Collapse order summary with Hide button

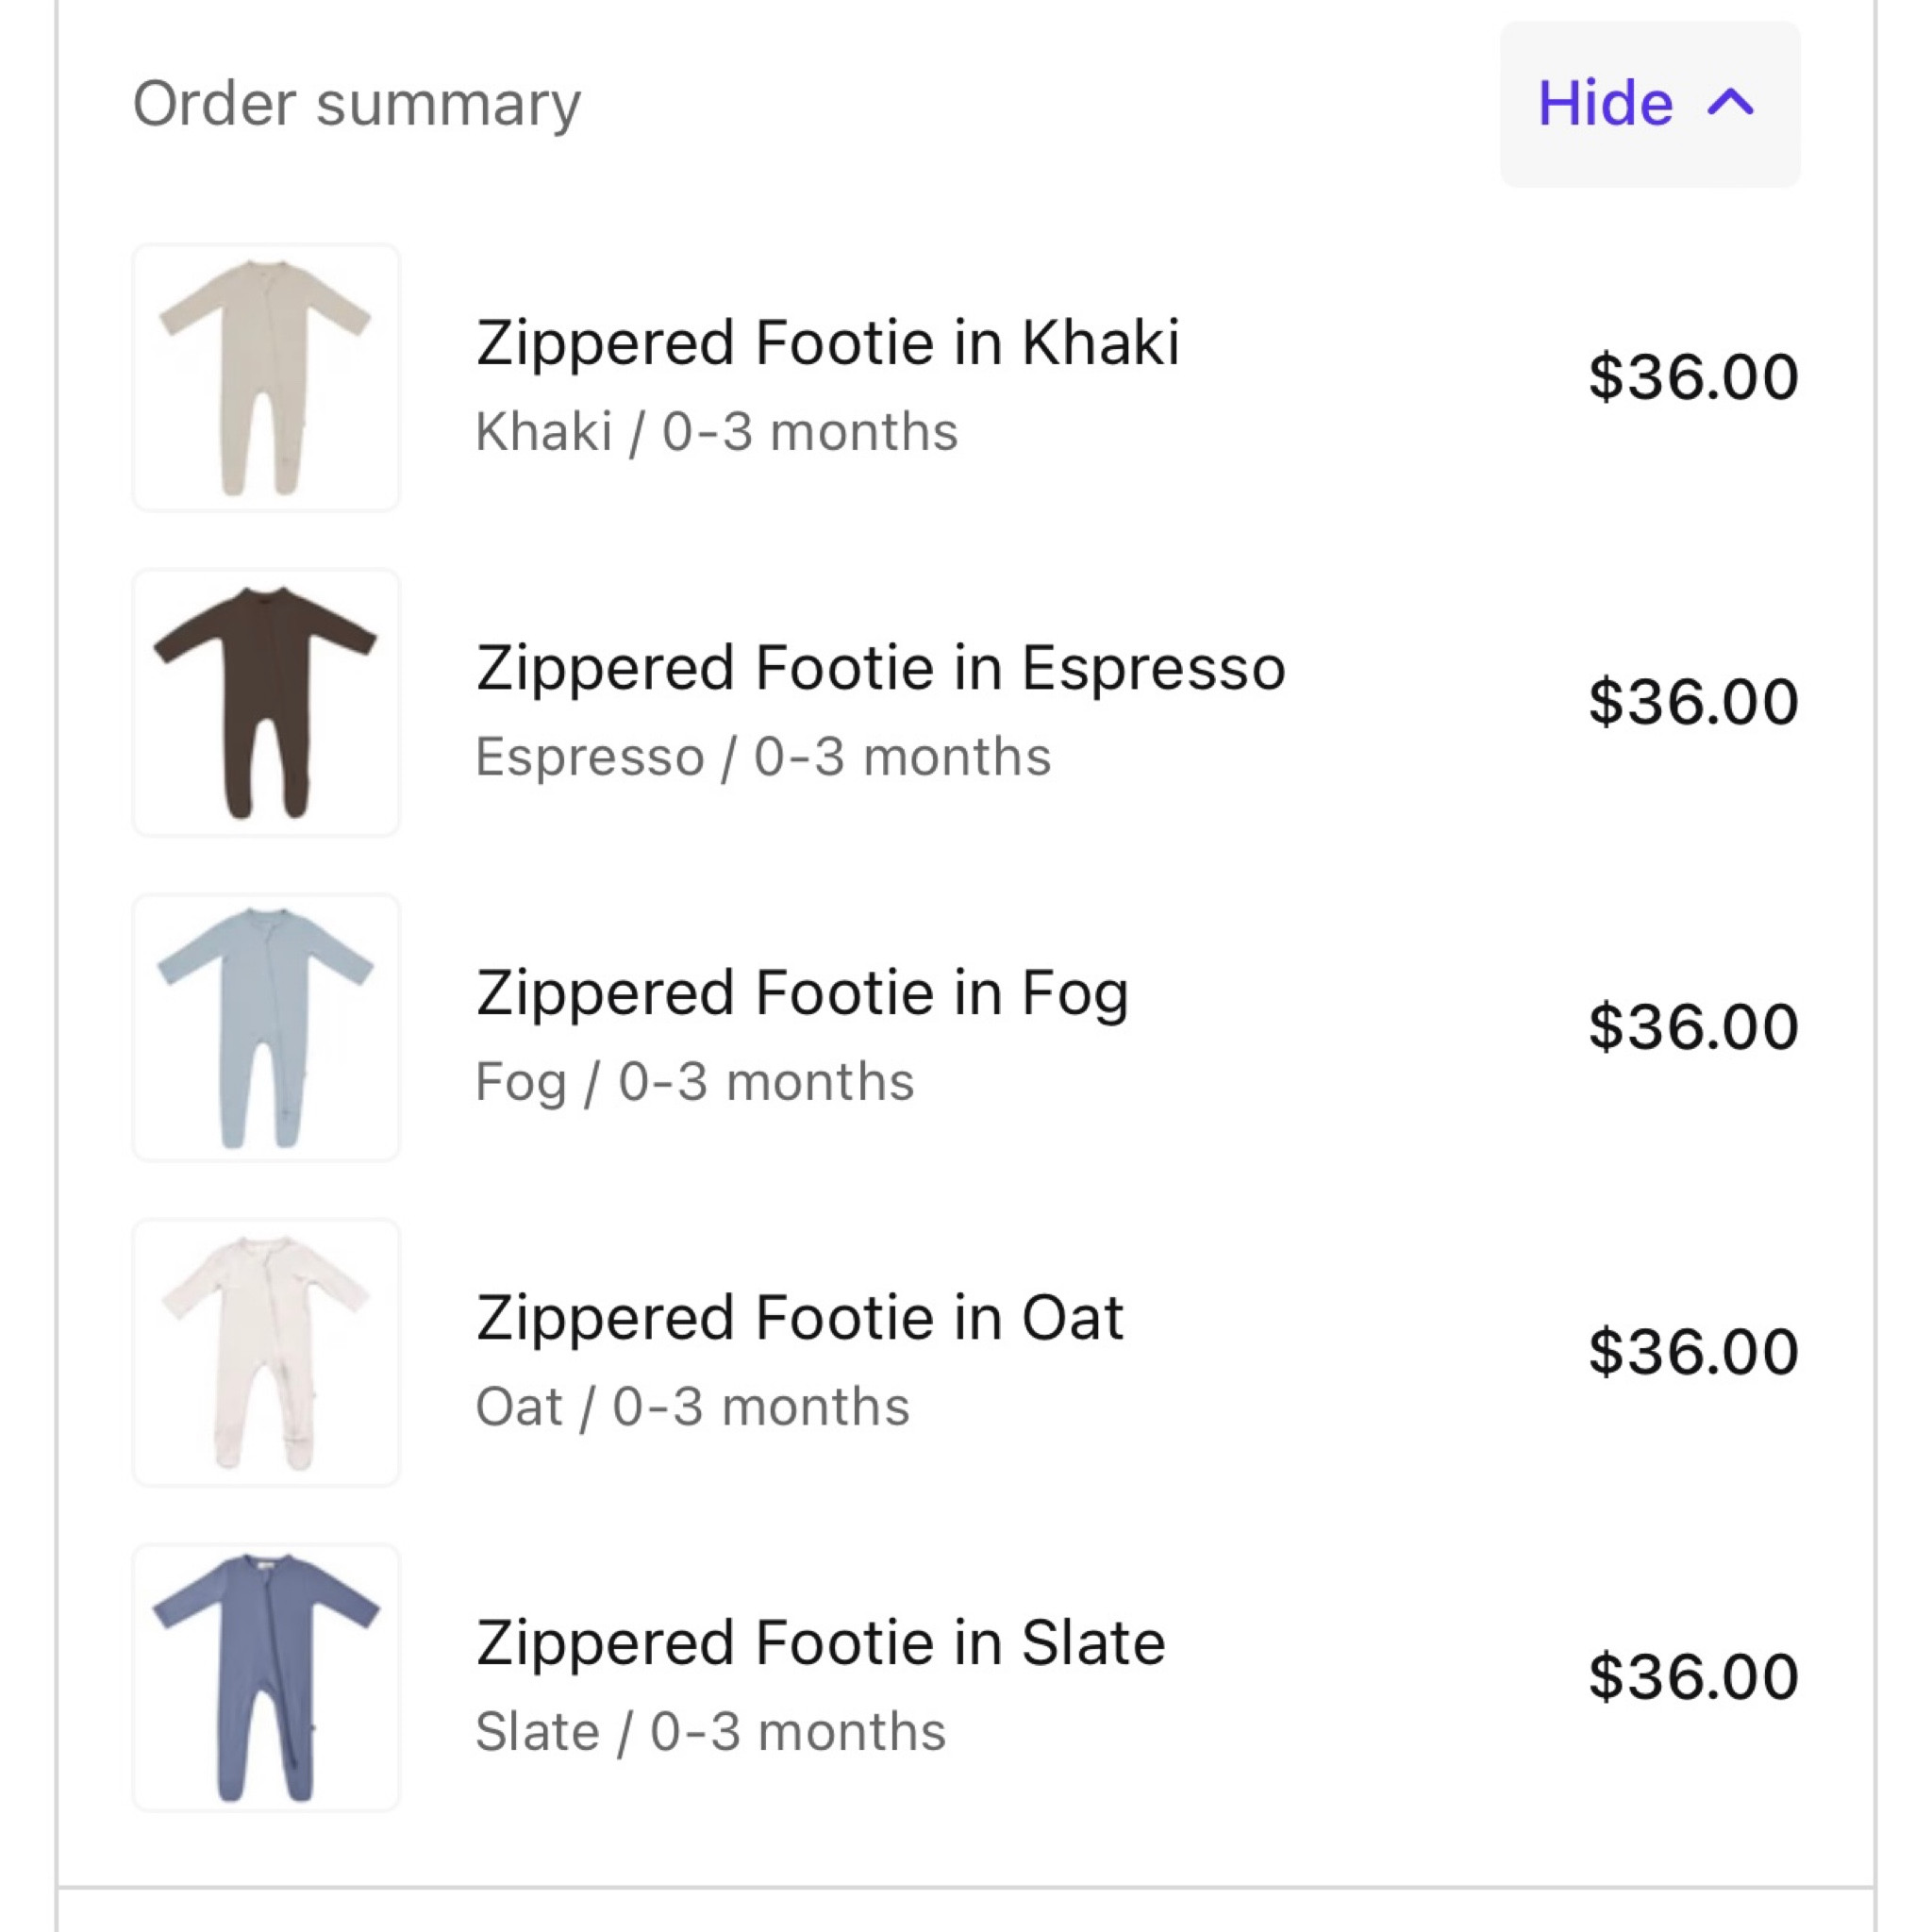1648,104
